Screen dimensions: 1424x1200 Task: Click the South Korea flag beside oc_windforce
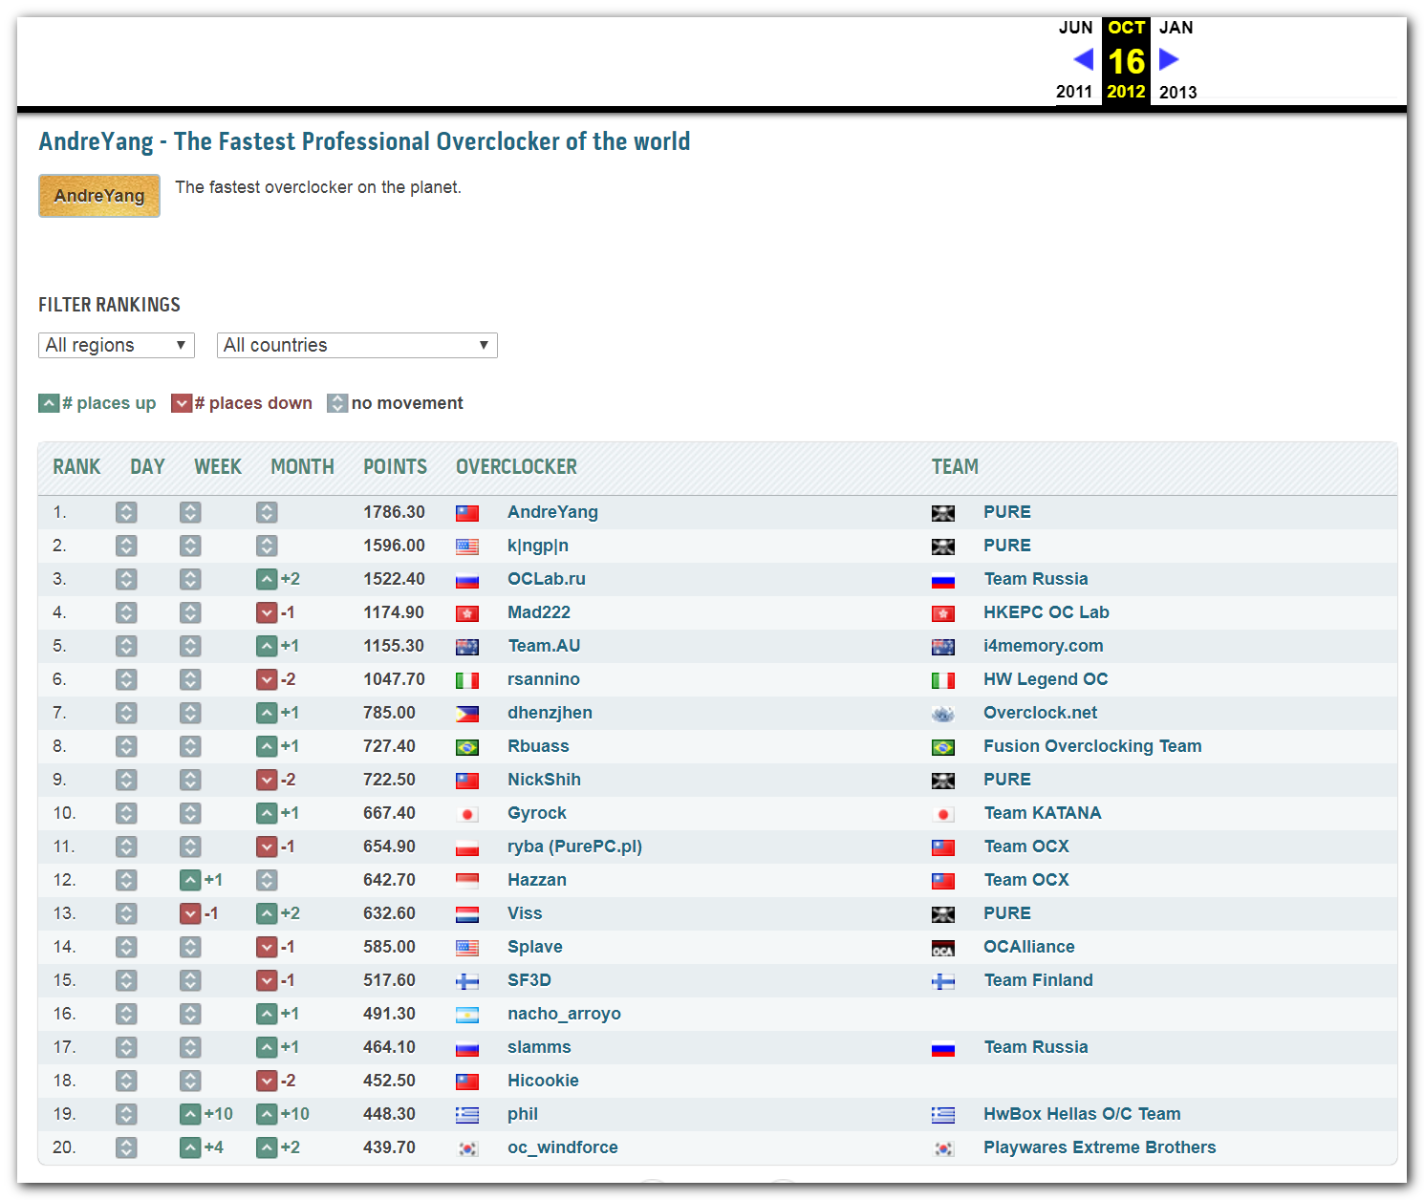[467, 1149]
